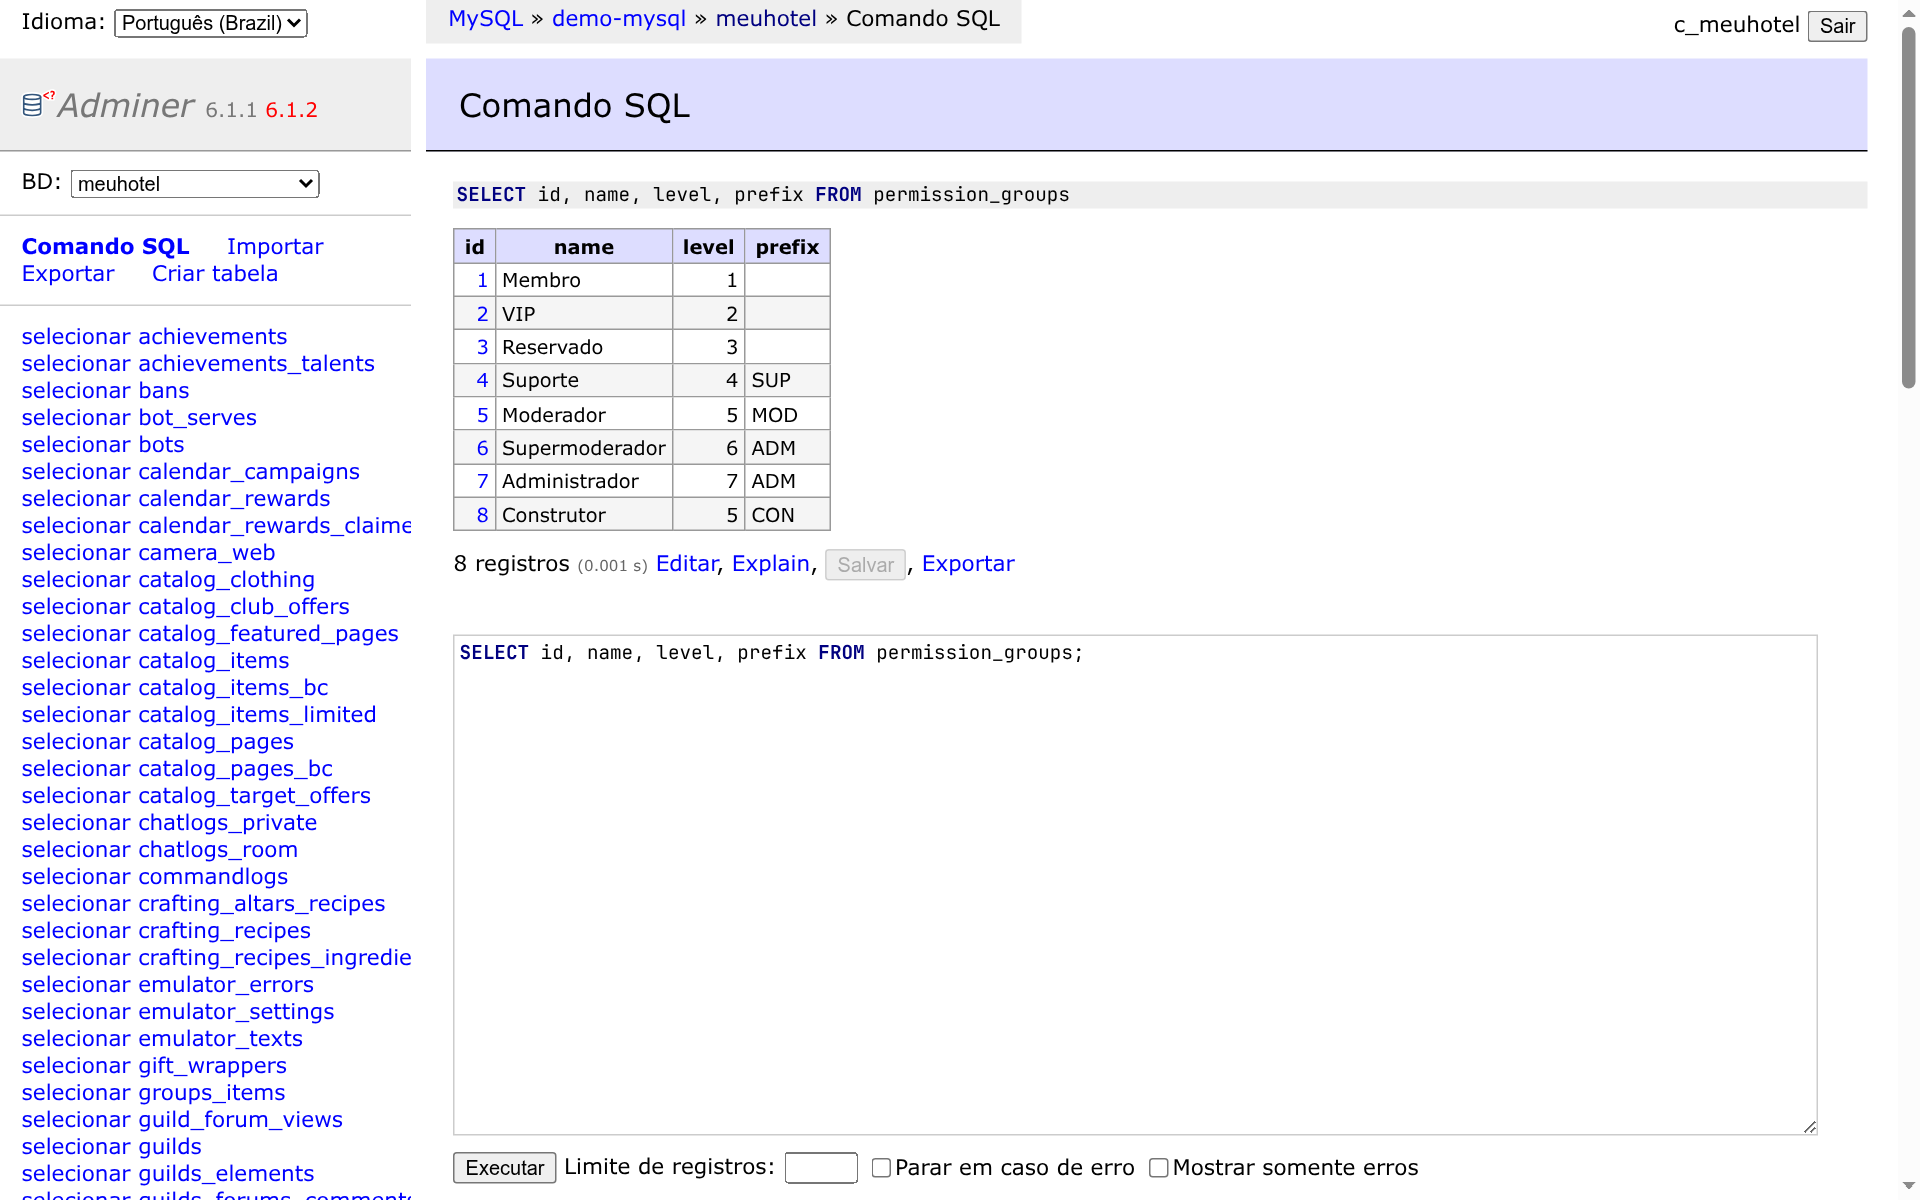Open Importar menu link
The width and height of the screenshot is (1920, 1200).
click(275, 246)
